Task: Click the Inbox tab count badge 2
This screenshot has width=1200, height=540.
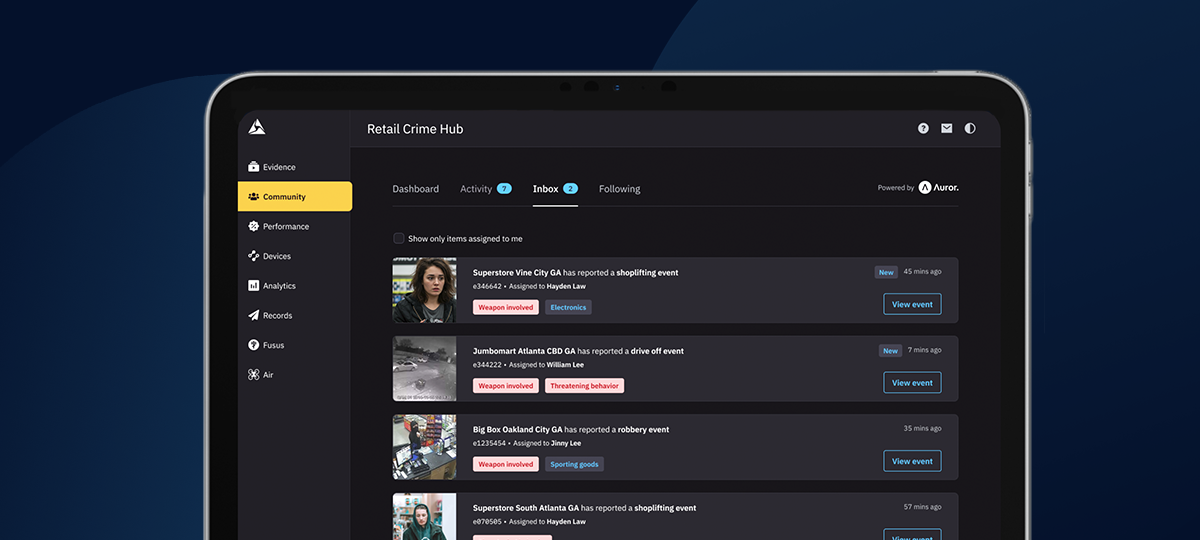Action: 570,188
